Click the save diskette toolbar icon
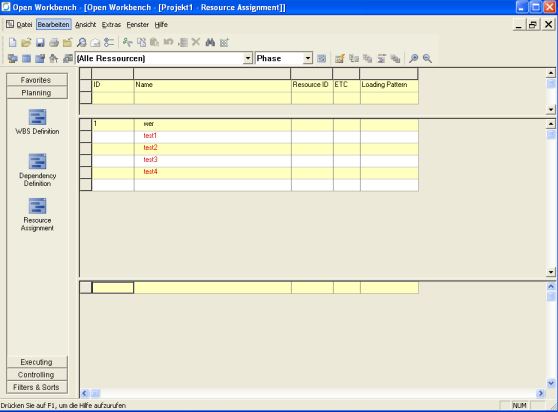This screenshot has height=412, width=558. pyautogui.click(x=40, y=43)
